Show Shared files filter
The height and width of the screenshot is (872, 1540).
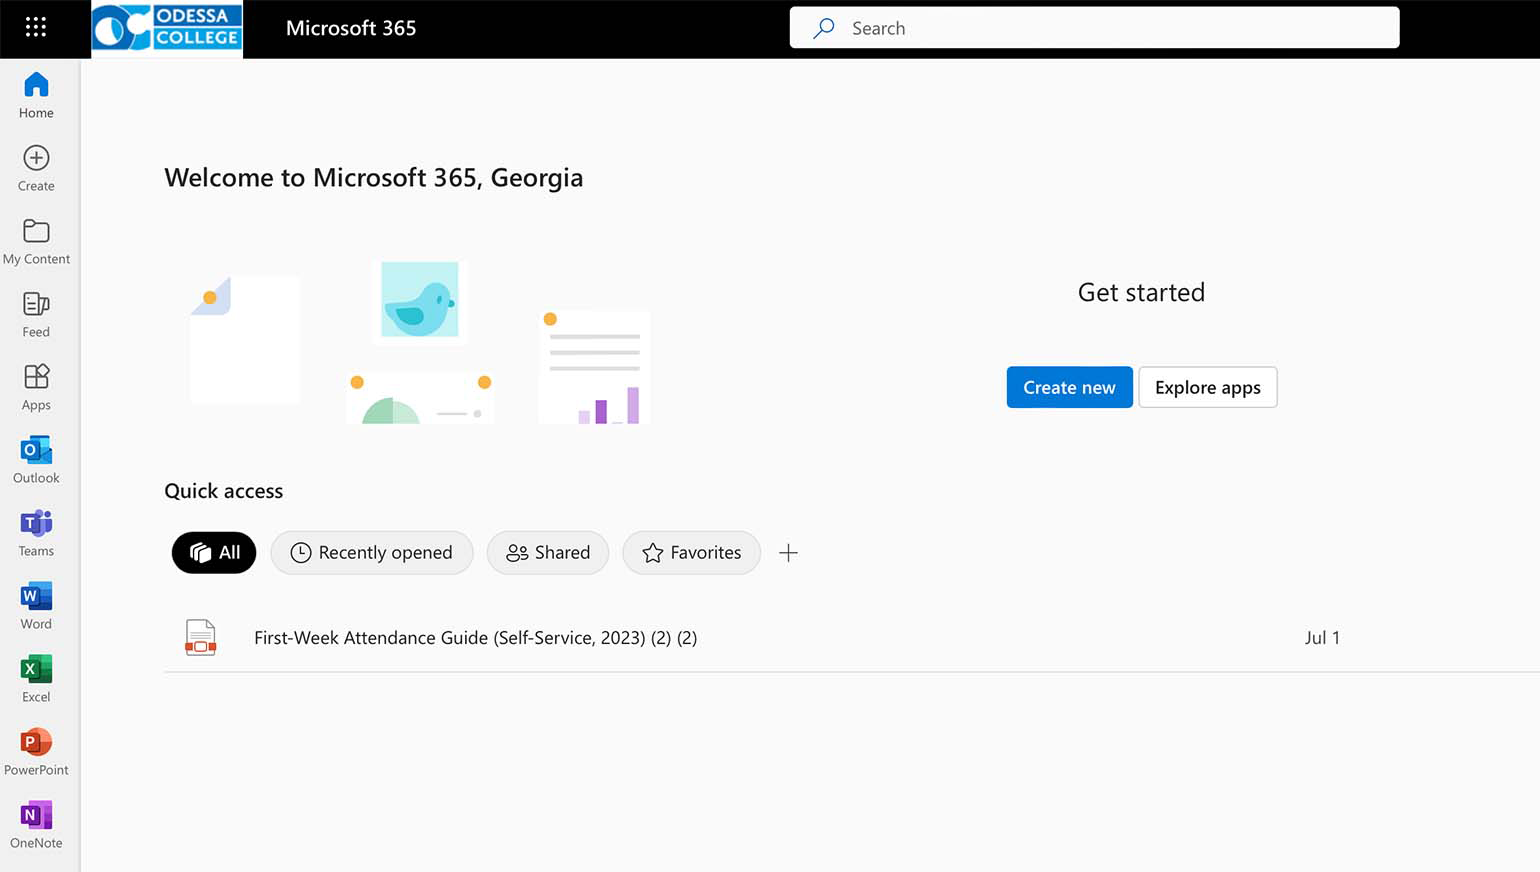pos(548,553)
